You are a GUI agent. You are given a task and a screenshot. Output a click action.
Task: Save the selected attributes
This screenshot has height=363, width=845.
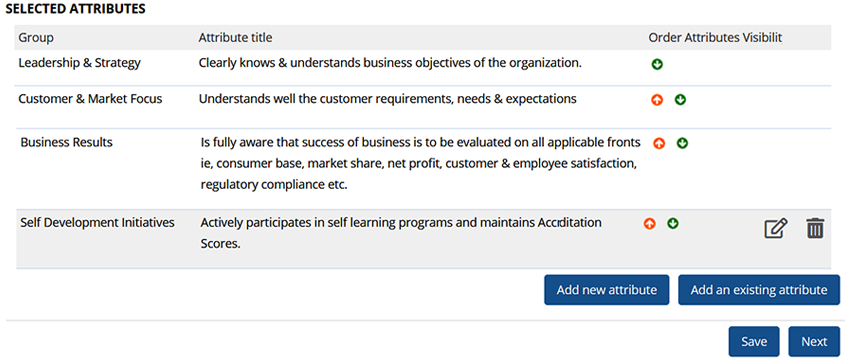click(754, 341)
